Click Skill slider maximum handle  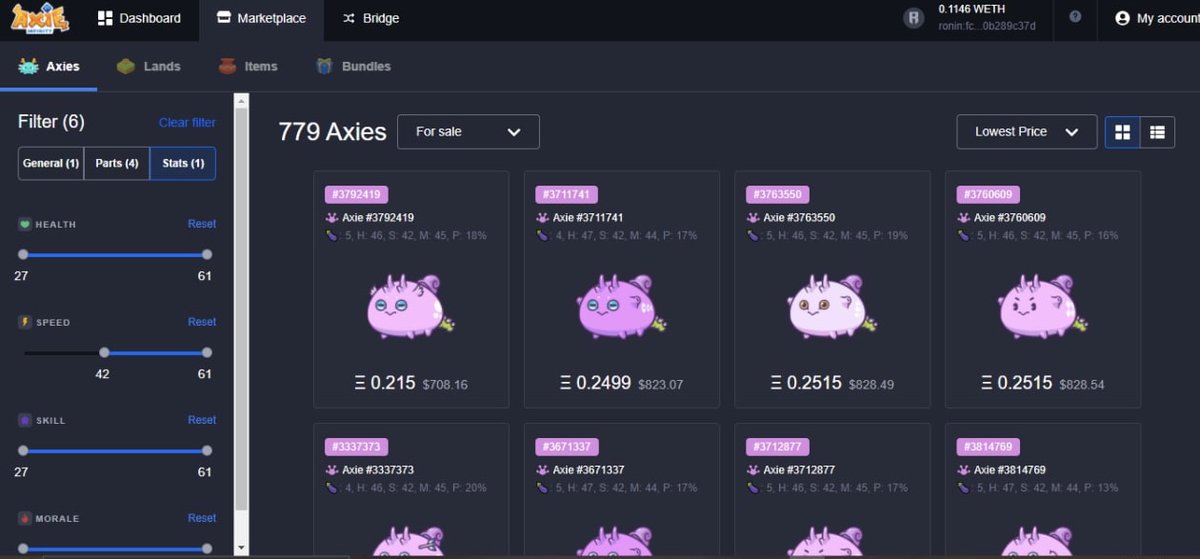point(207,450)
